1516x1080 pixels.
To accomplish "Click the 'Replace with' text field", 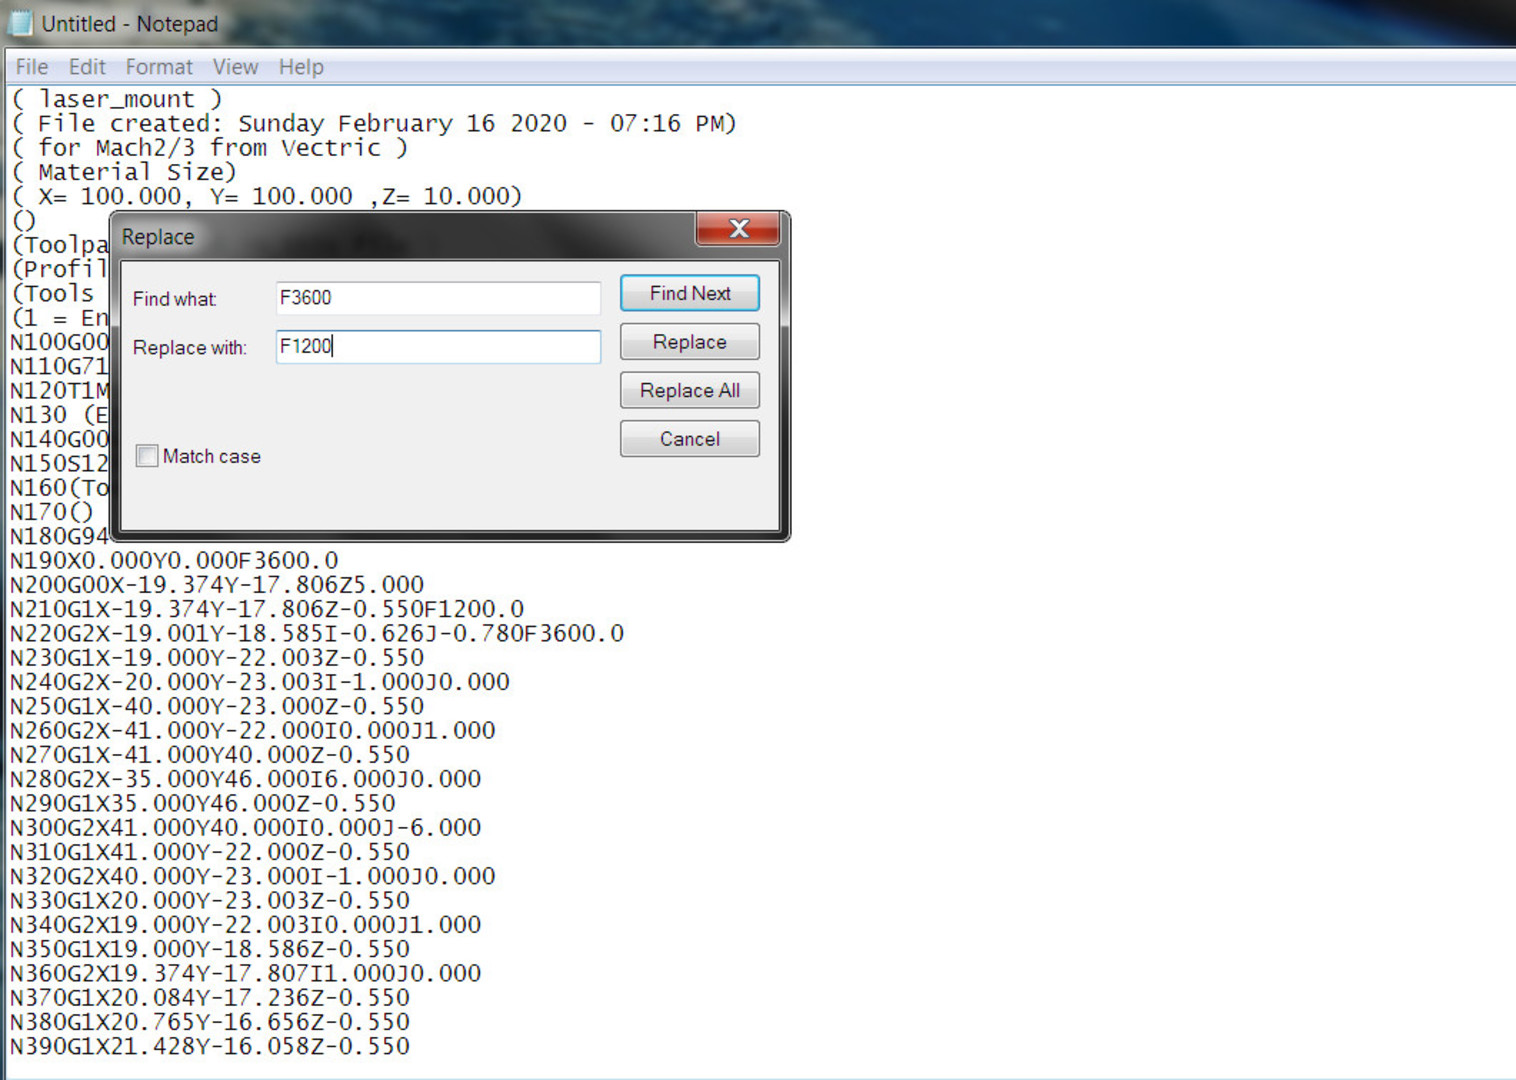I will click(437, 347).
